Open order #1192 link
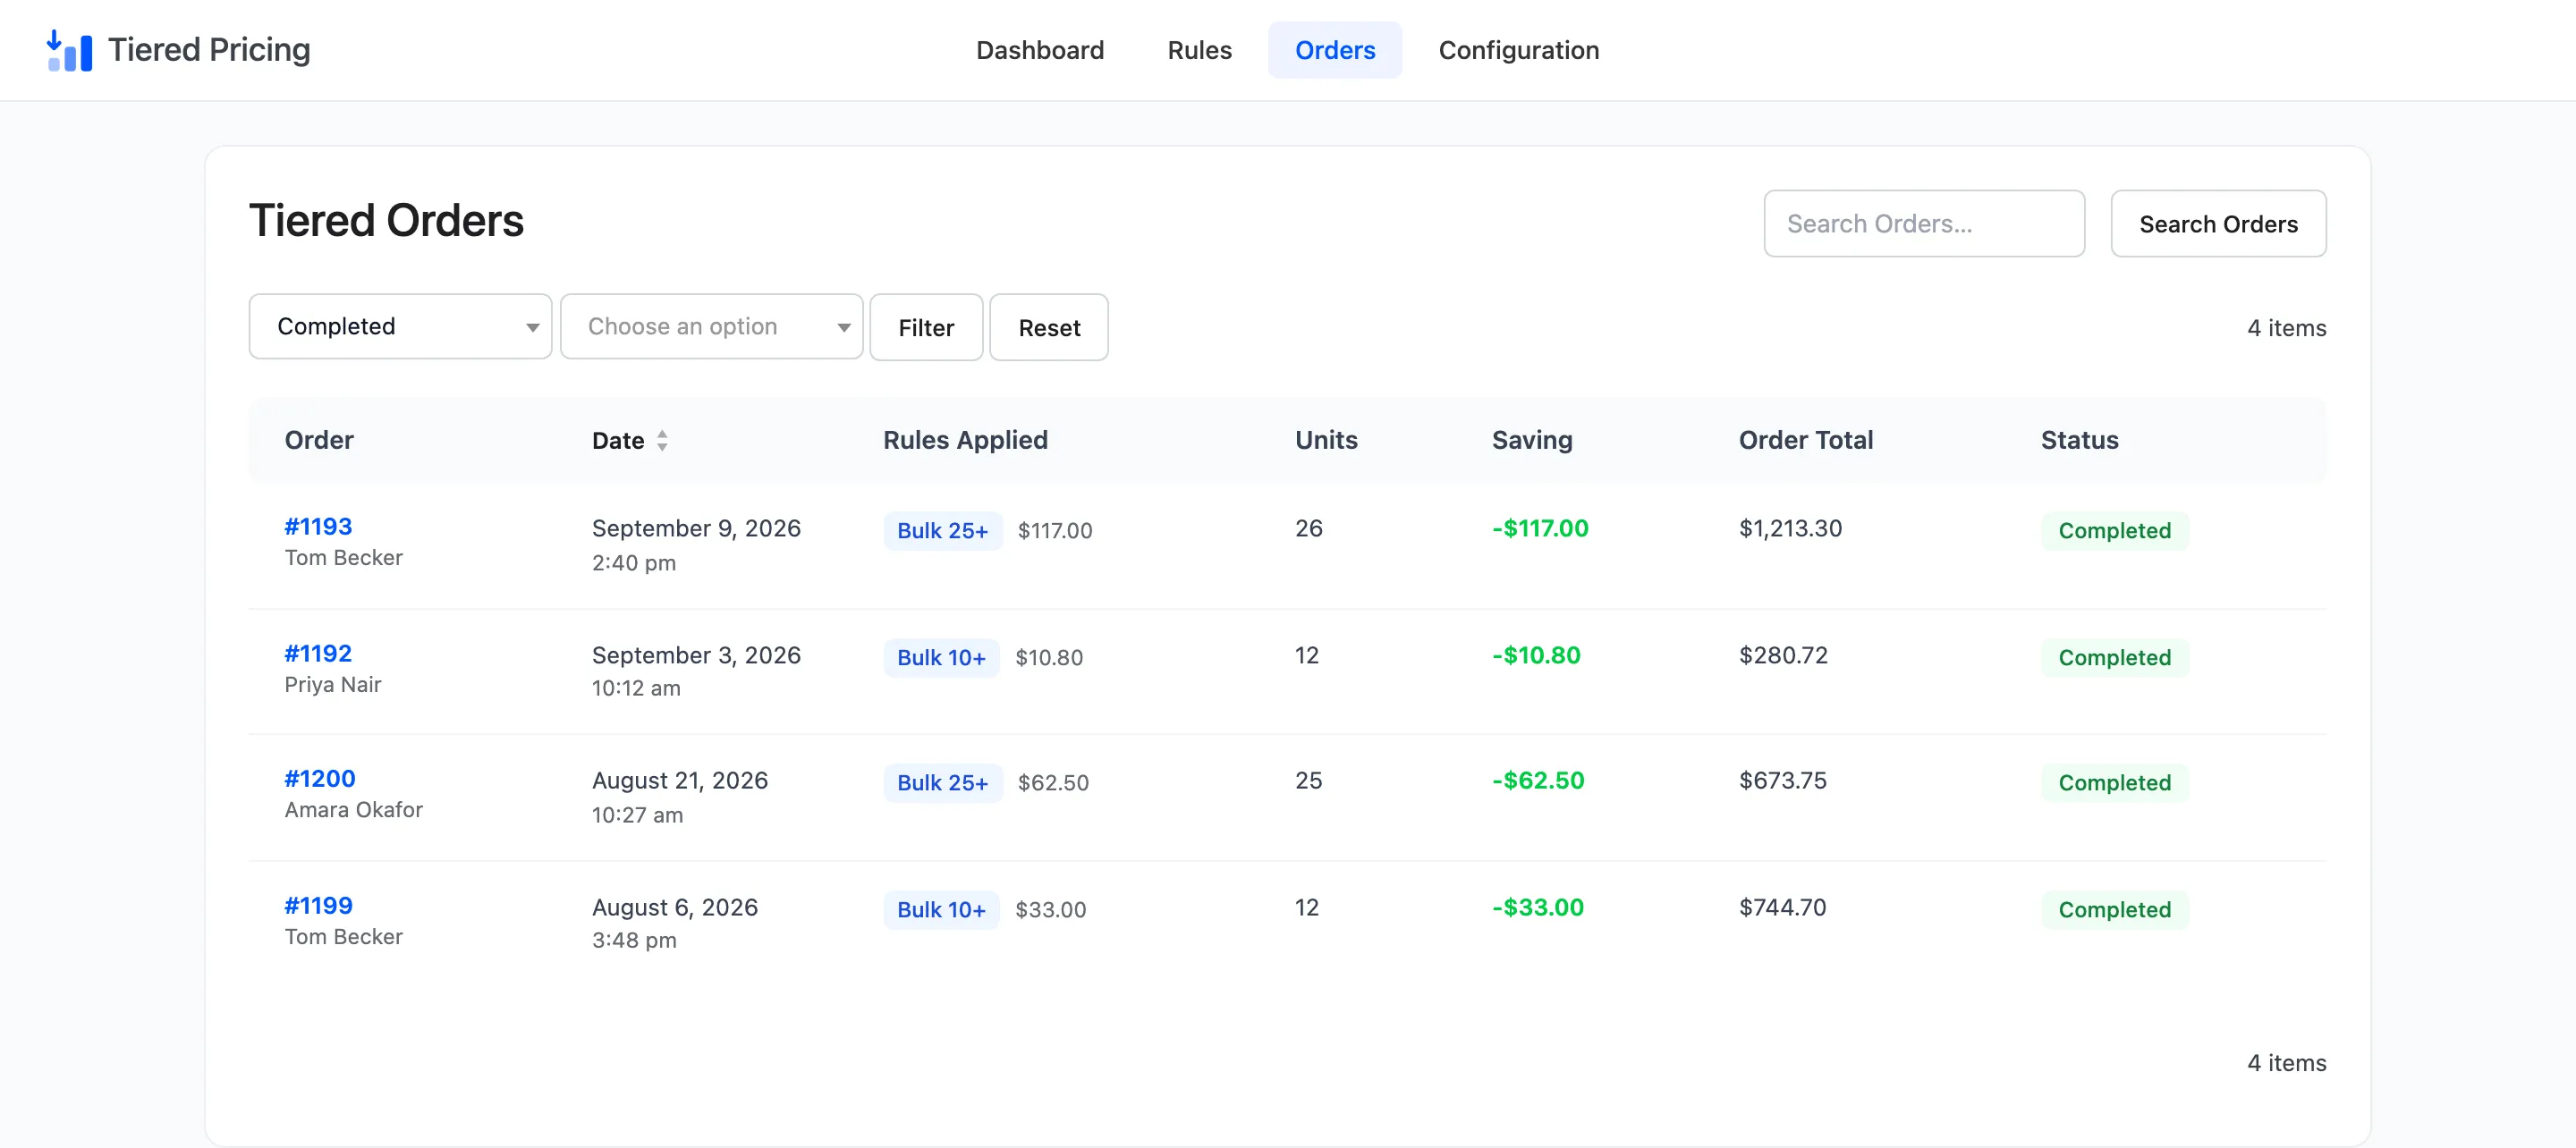Screen dimensions: 2576x1148 coord(318,653)
